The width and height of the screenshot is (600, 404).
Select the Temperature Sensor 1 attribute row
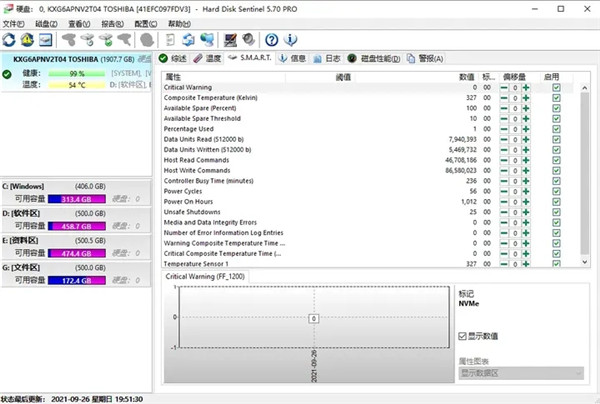pos(367,264)
